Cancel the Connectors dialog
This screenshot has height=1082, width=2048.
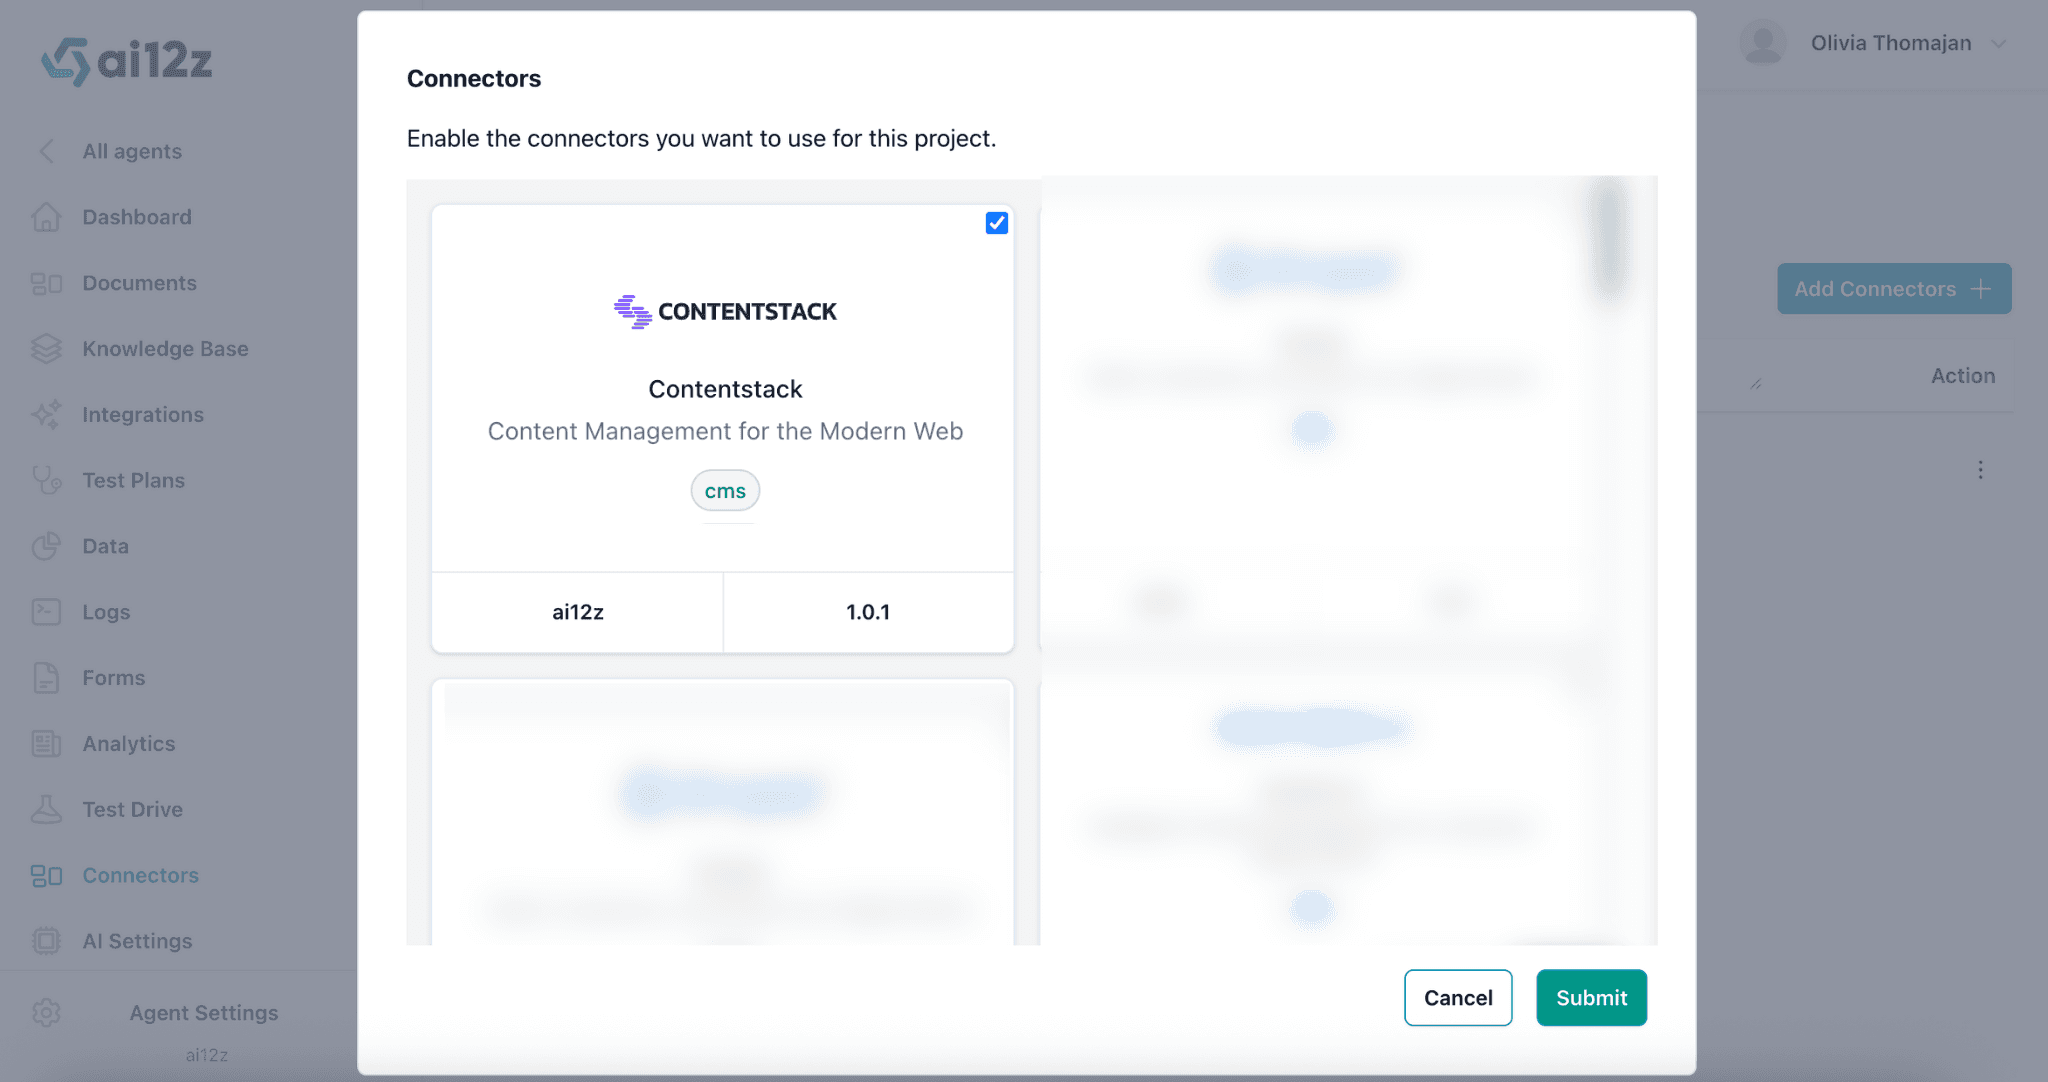[1458, 997]
